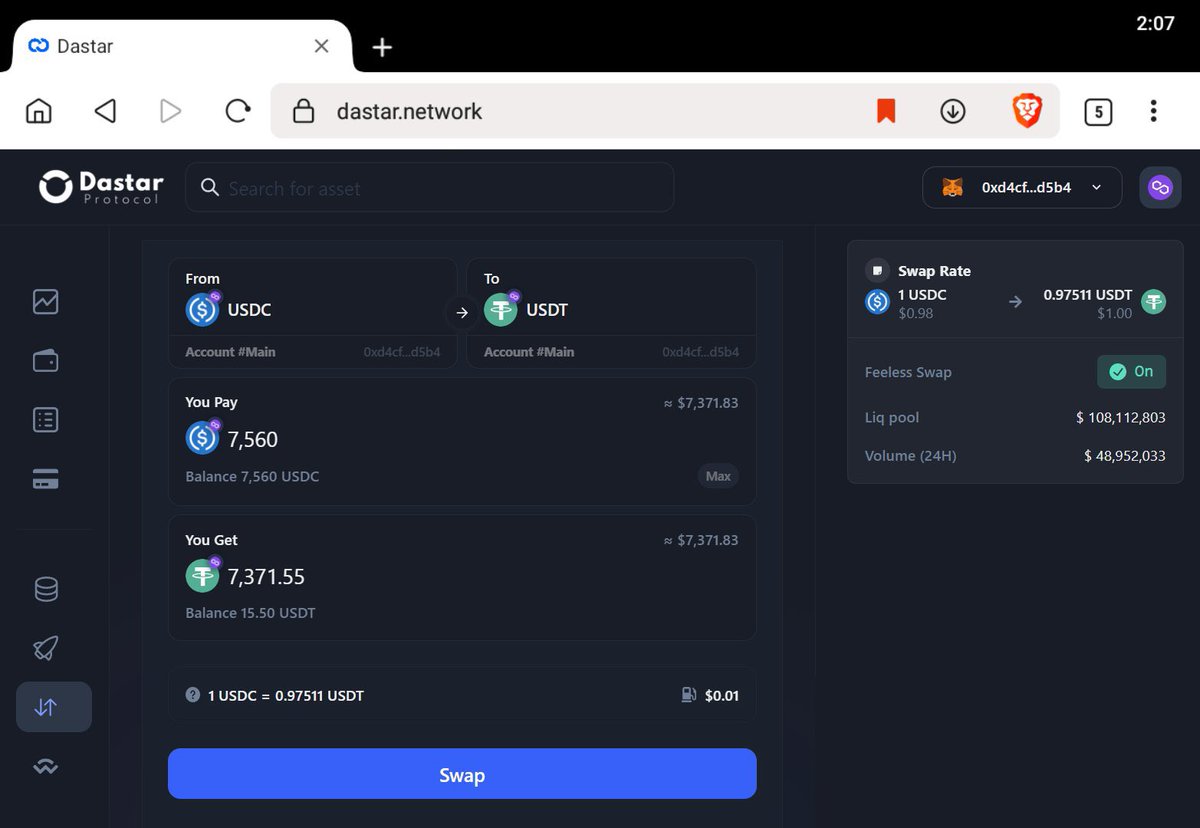Click the gas pump fee icon

pyautogui.click(x=689, y=695)
